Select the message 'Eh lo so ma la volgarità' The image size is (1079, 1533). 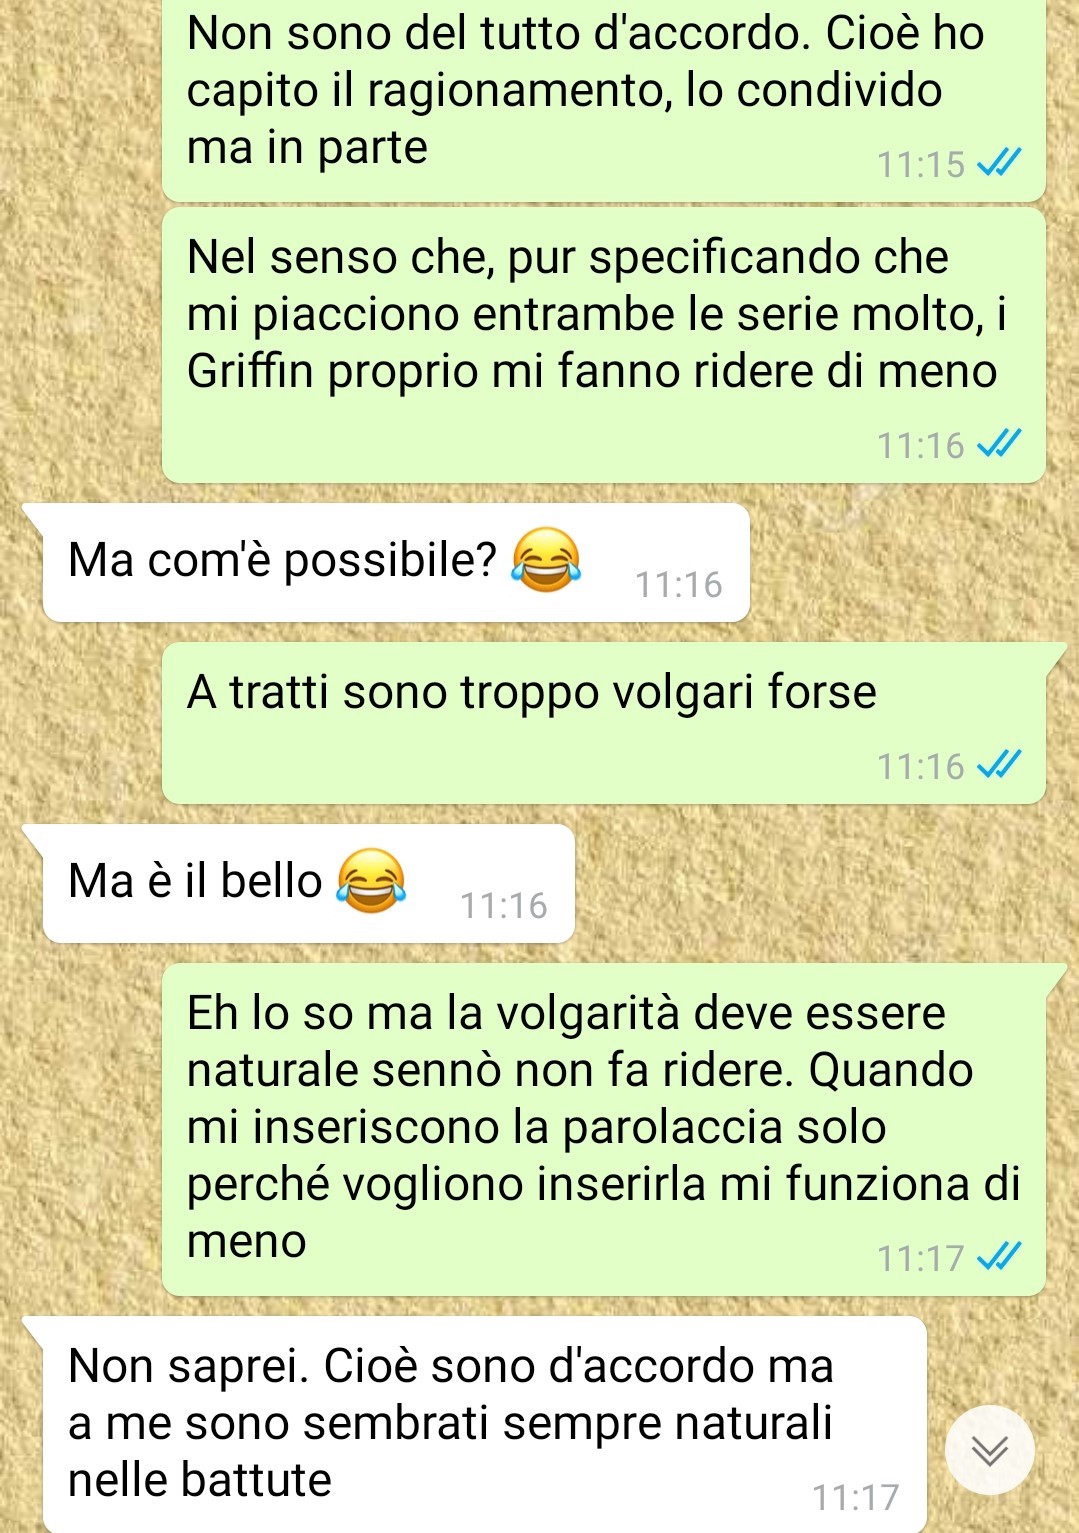(604, 1130)
